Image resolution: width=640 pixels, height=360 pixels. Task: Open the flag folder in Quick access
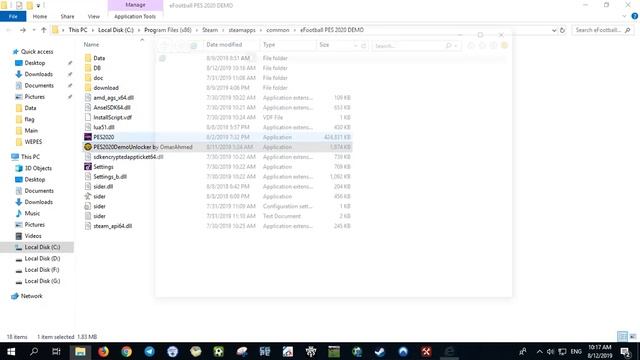point(29,119)
